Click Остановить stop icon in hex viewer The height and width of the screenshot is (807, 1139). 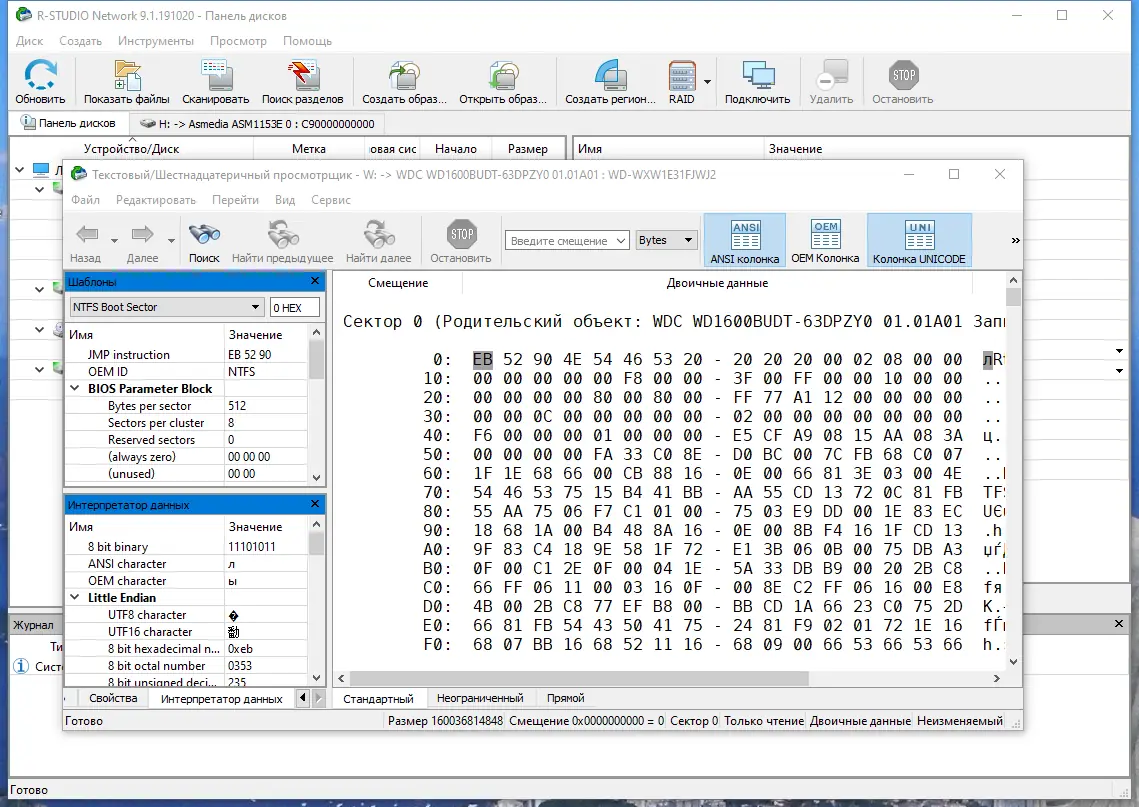(461, 234)
